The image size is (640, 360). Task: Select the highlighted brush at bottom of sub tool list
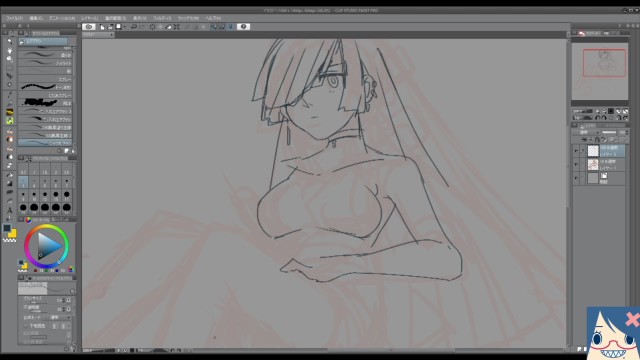(x=45, y=143)
